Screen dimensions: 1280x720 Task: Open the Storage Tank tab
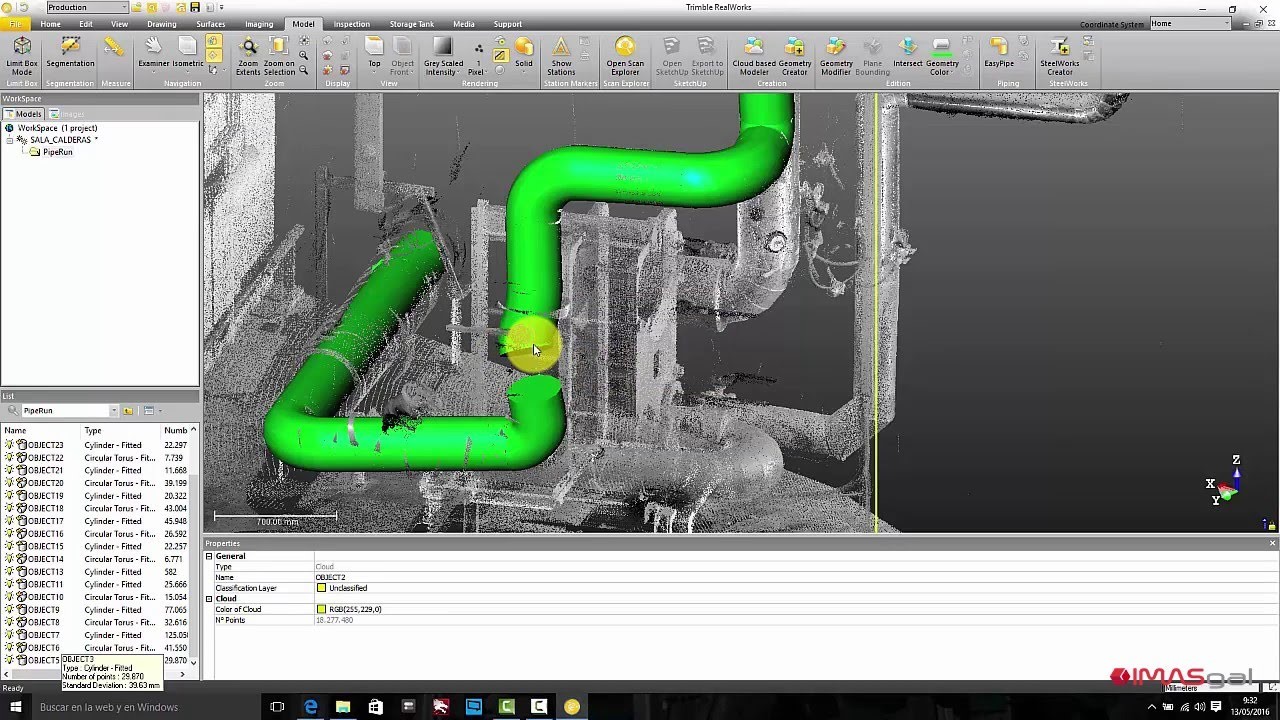tap(411, 24)
